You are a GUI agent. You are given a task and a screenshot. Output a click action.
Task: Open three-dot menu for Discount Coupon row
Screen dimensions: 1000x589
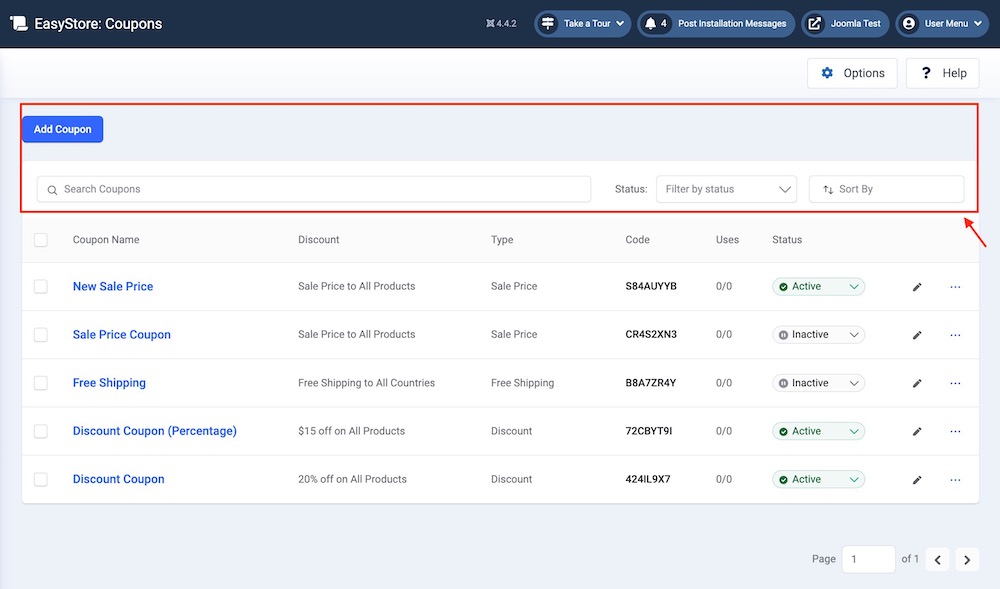click(955, 480)
